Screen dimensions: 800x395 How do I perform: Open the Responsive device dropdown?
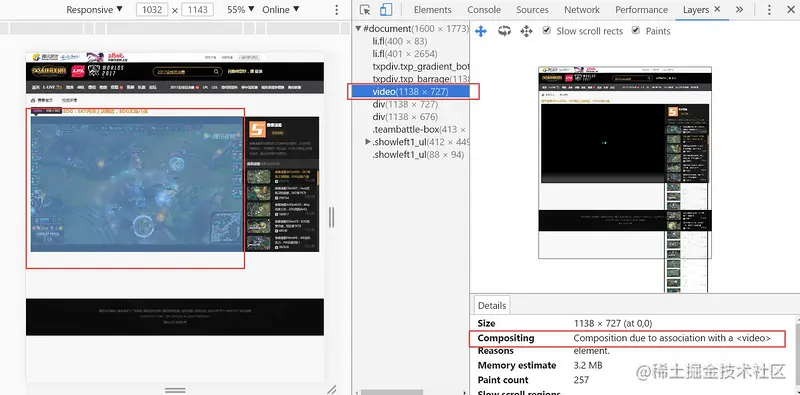coord(94,10)
